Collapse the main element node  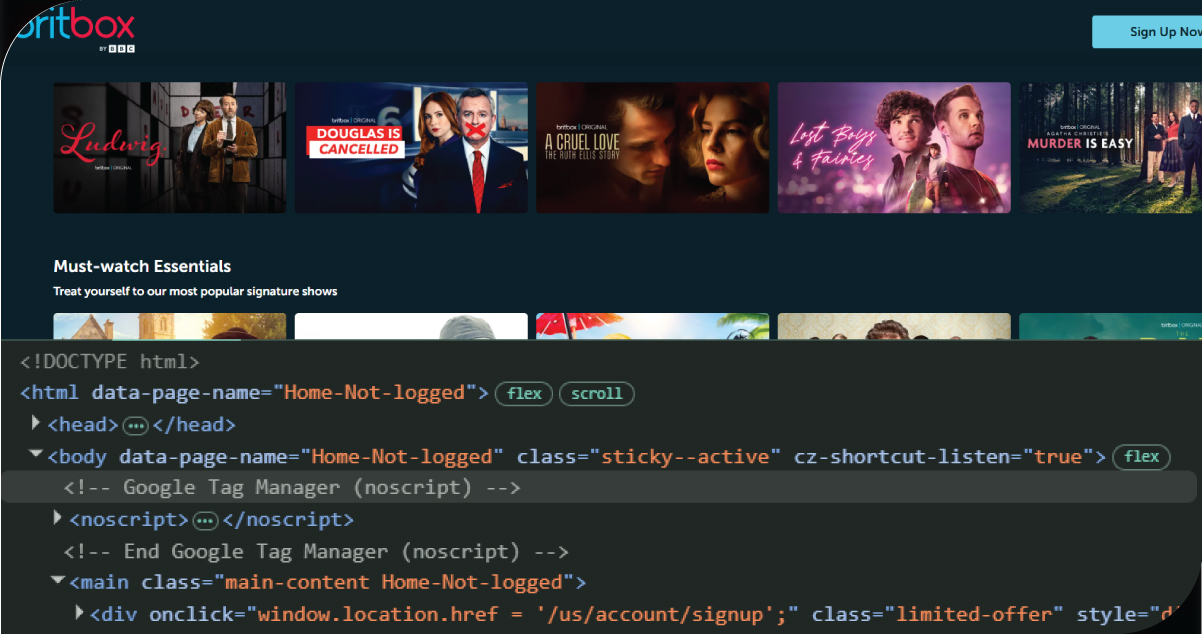58,581
